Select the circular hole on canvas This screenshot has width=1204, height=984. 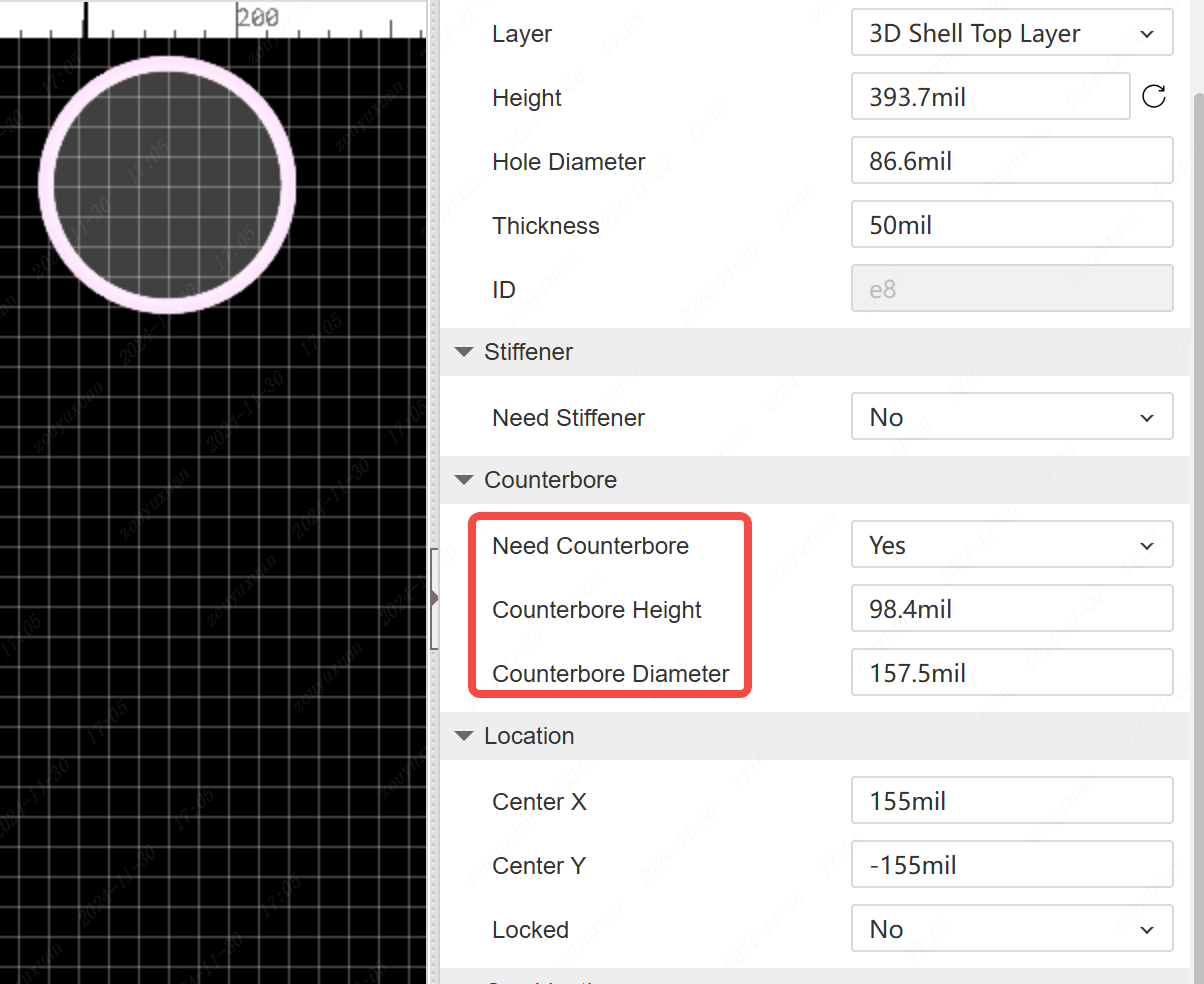[x=167, y=185]
